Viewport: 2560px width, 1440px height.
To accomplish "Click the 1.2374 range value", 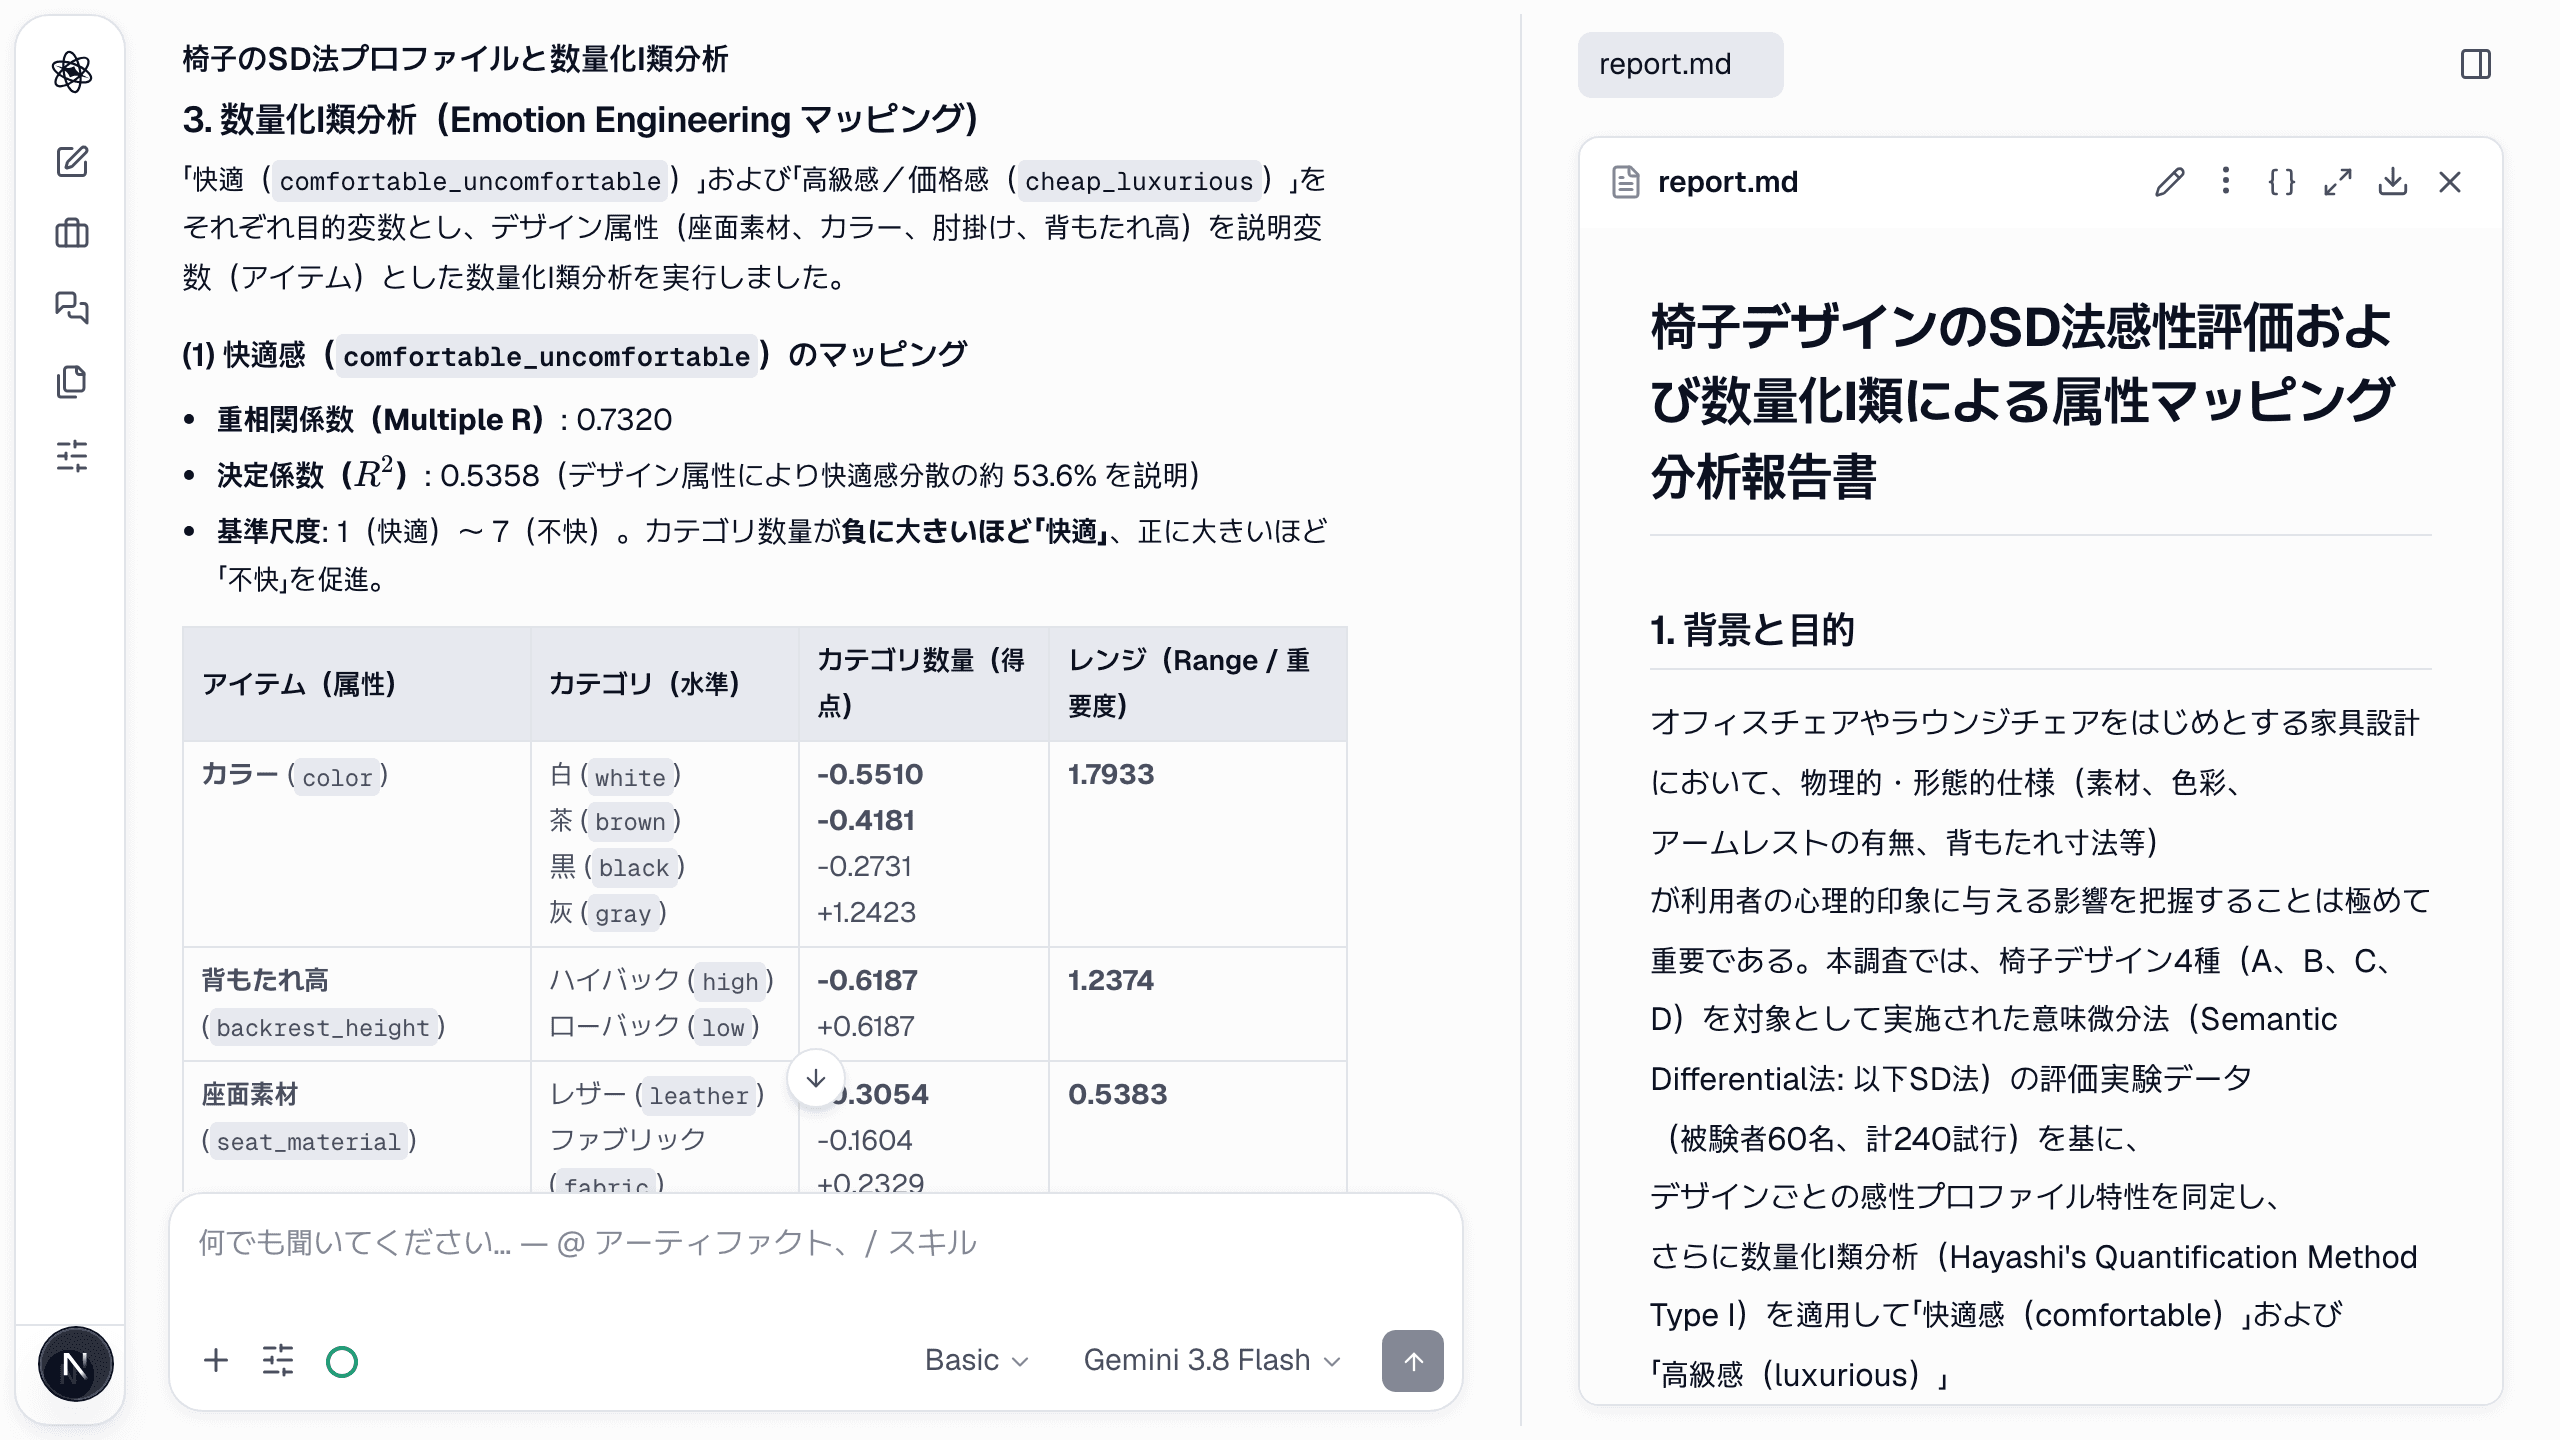I will (x=1111, y=980).
